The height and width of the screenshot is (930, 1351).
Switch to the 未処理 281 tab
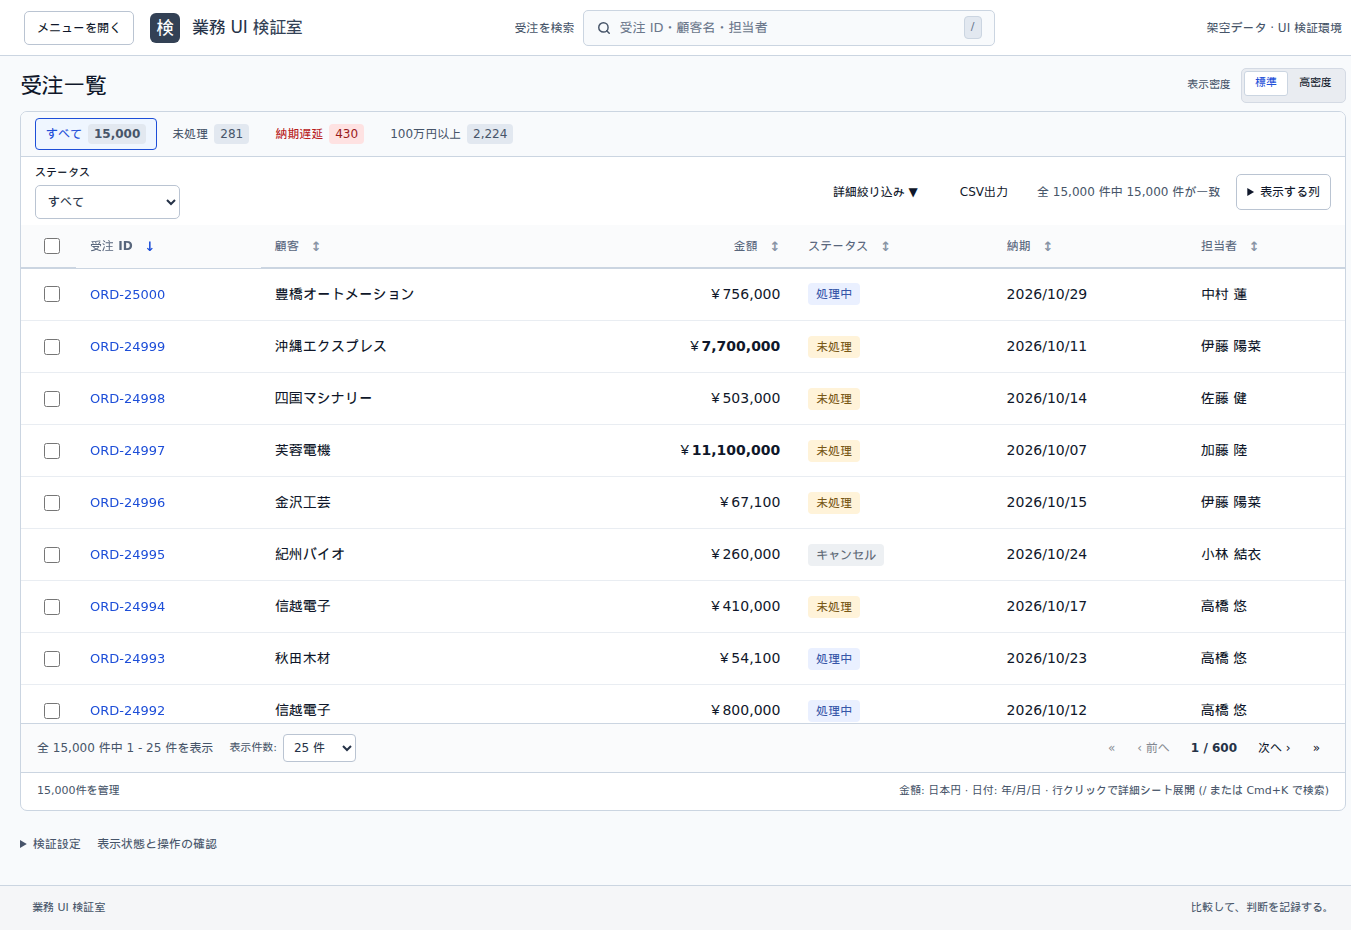pyautogui.click(x=210, y=134)
